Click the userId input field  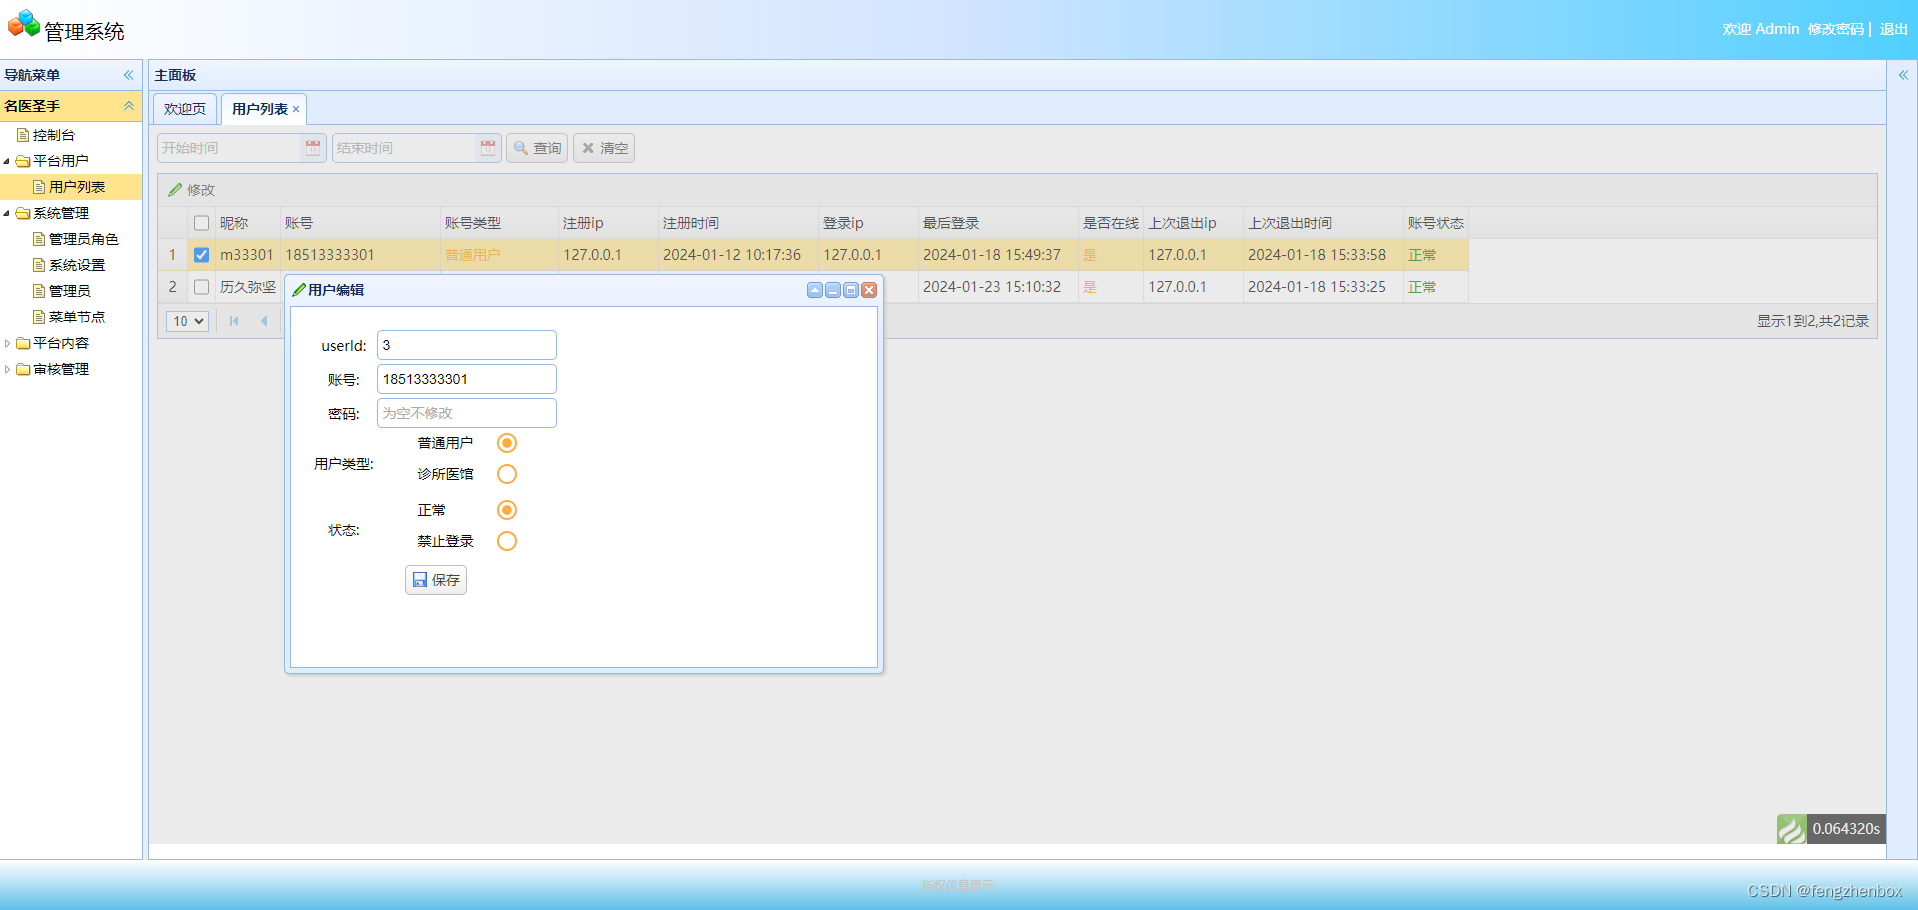coord(467,345)
